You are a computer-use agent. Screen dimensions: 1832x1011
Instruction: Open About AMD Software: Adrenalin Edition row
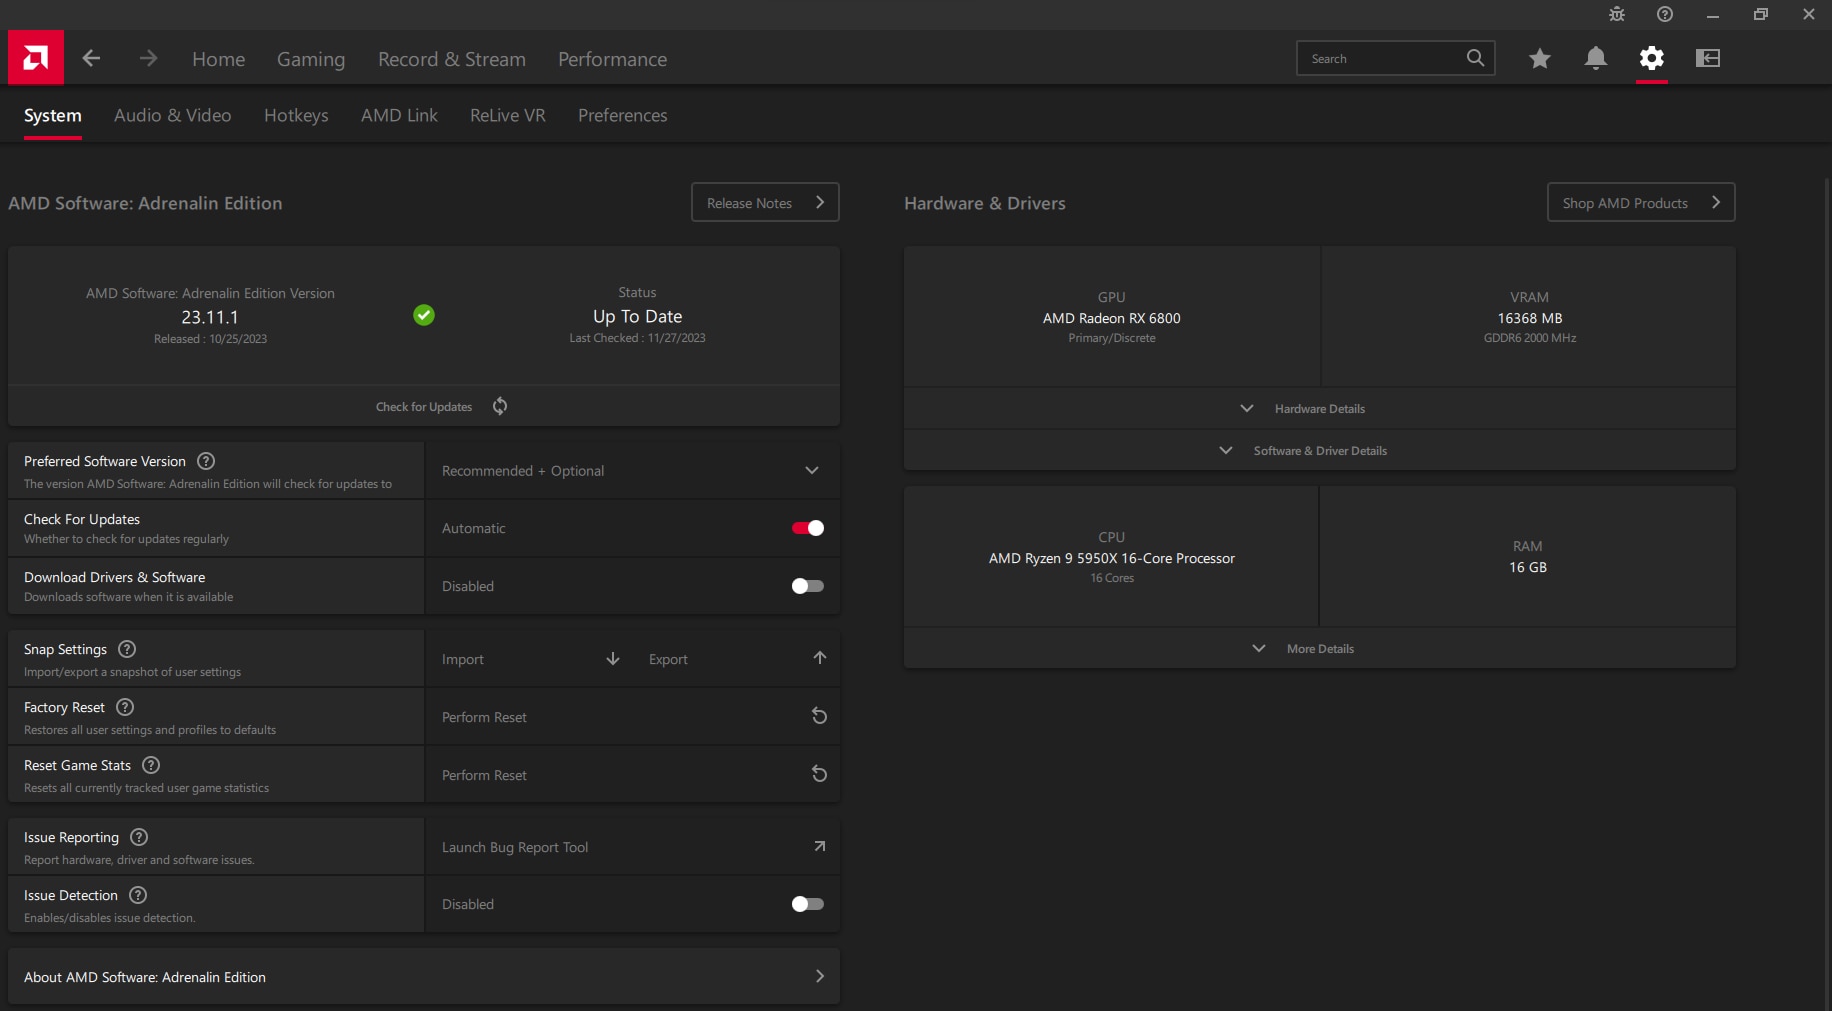click(x=424, y=976)
